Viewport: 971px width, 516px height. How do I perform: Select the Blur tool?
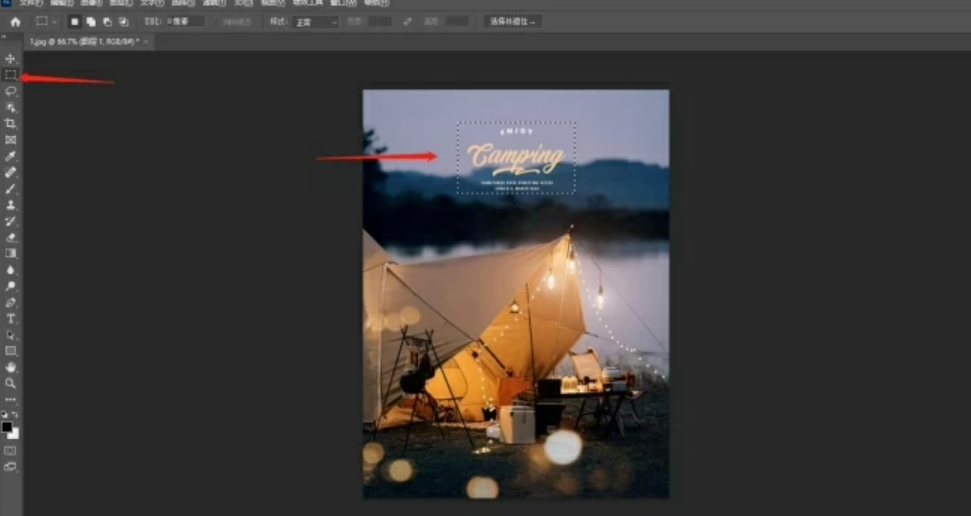click(11, 270)
